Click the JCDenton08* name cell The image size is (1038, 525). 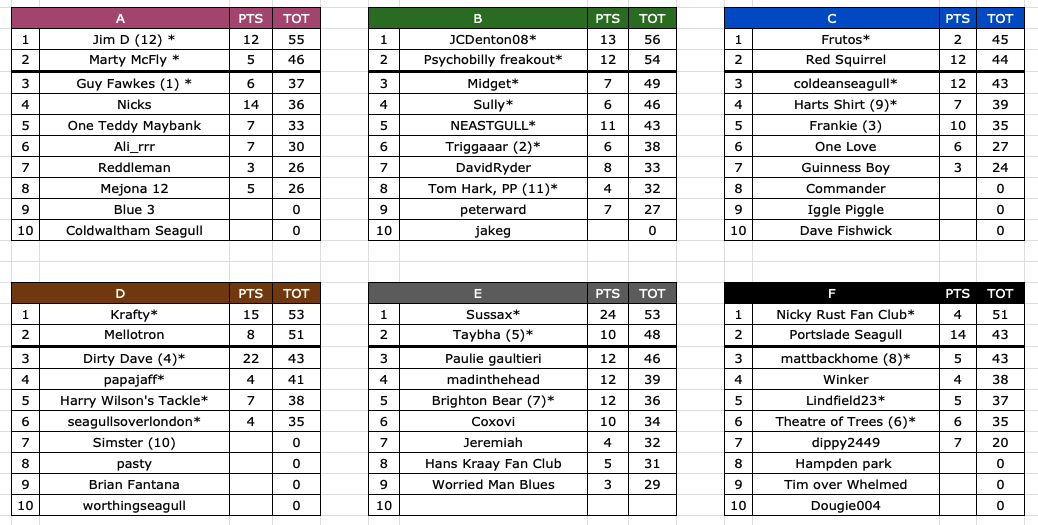pyautogui.click(x=493, y=39)
